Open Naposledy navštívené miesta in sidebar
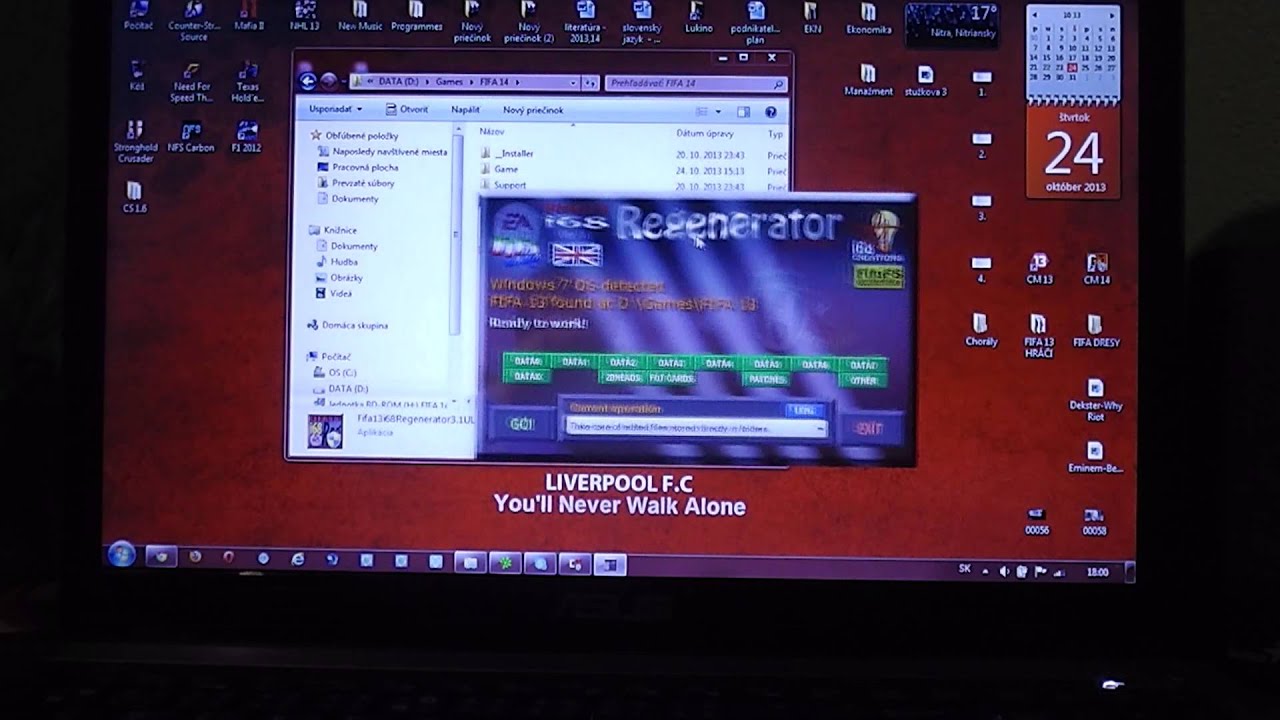1280x720 pixels. 382,152
